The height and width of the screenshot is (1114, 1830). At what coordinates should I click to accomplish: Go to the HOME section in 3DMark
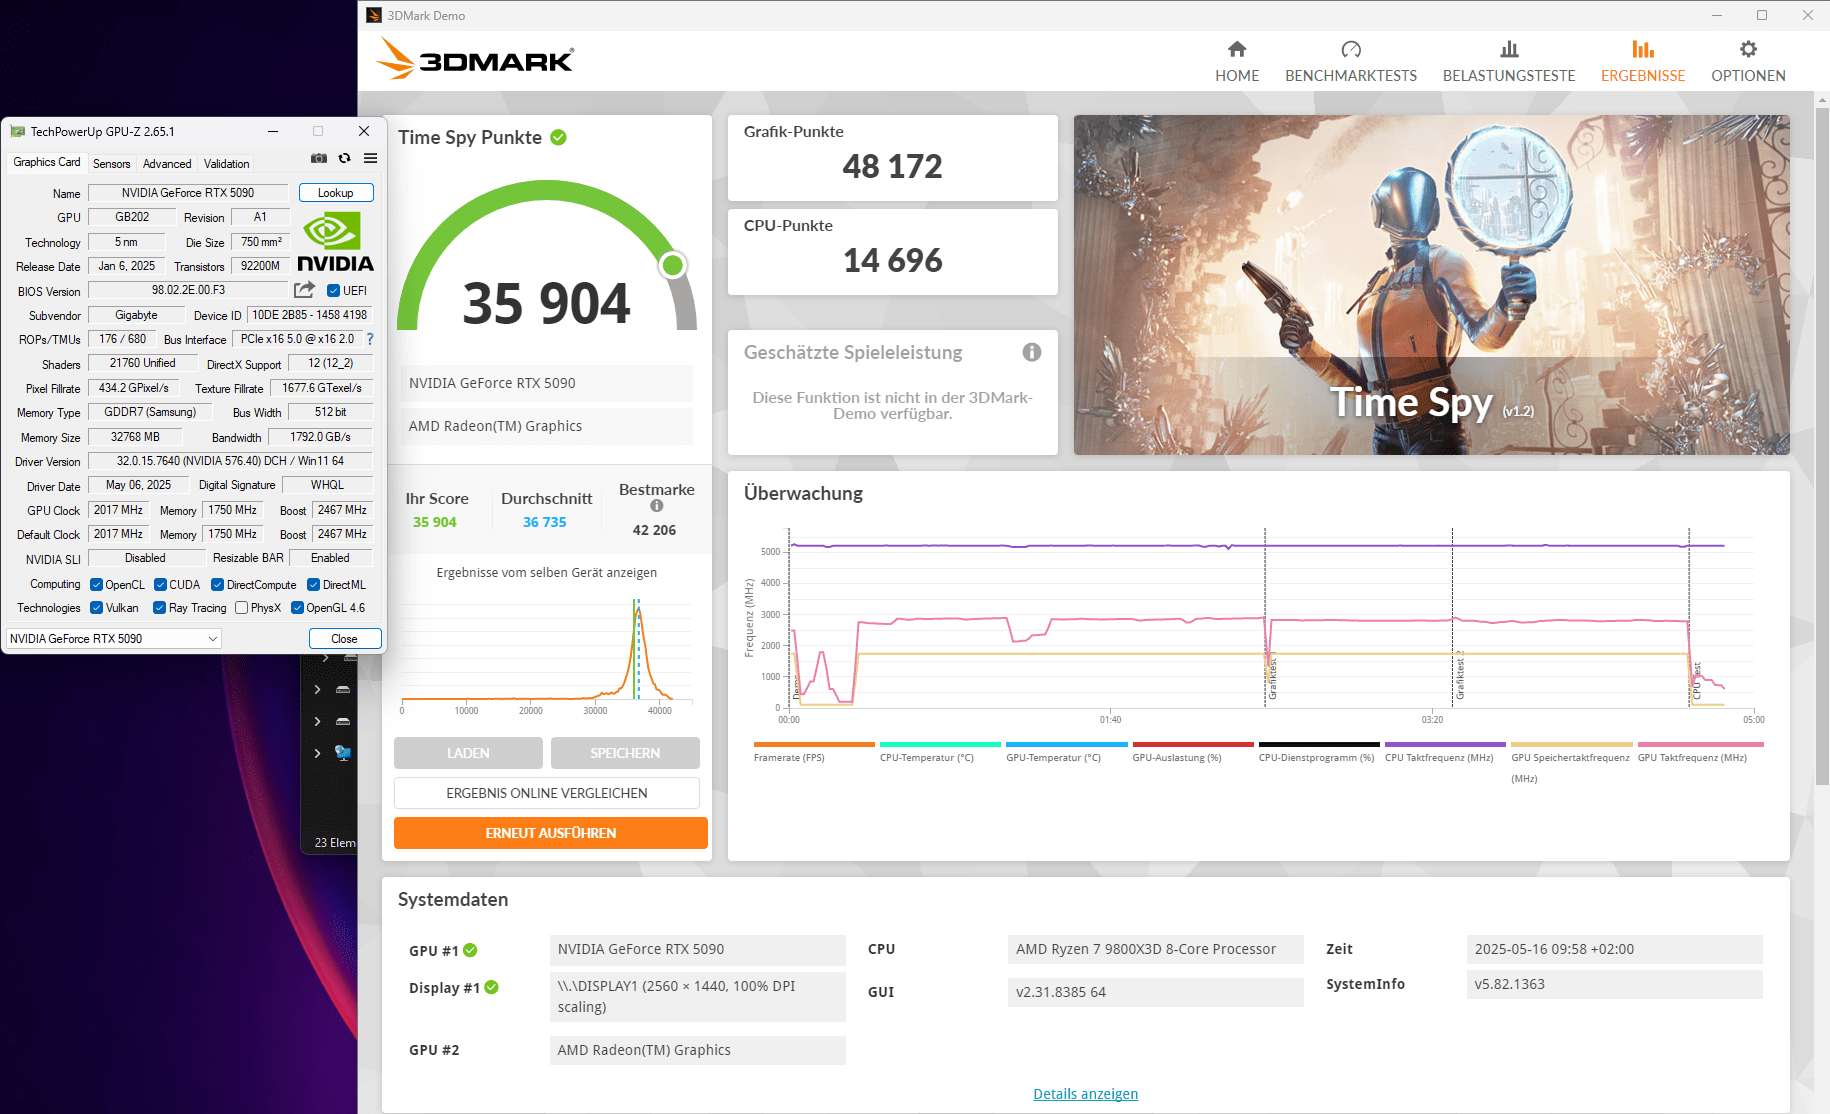coord(1237,62)
